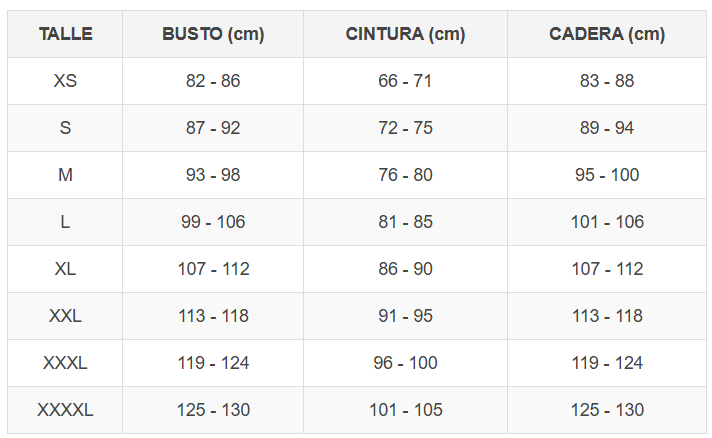This screenshot has width=712, height=438.
Task: Click the XXXL size label
Action: (65, 363)
